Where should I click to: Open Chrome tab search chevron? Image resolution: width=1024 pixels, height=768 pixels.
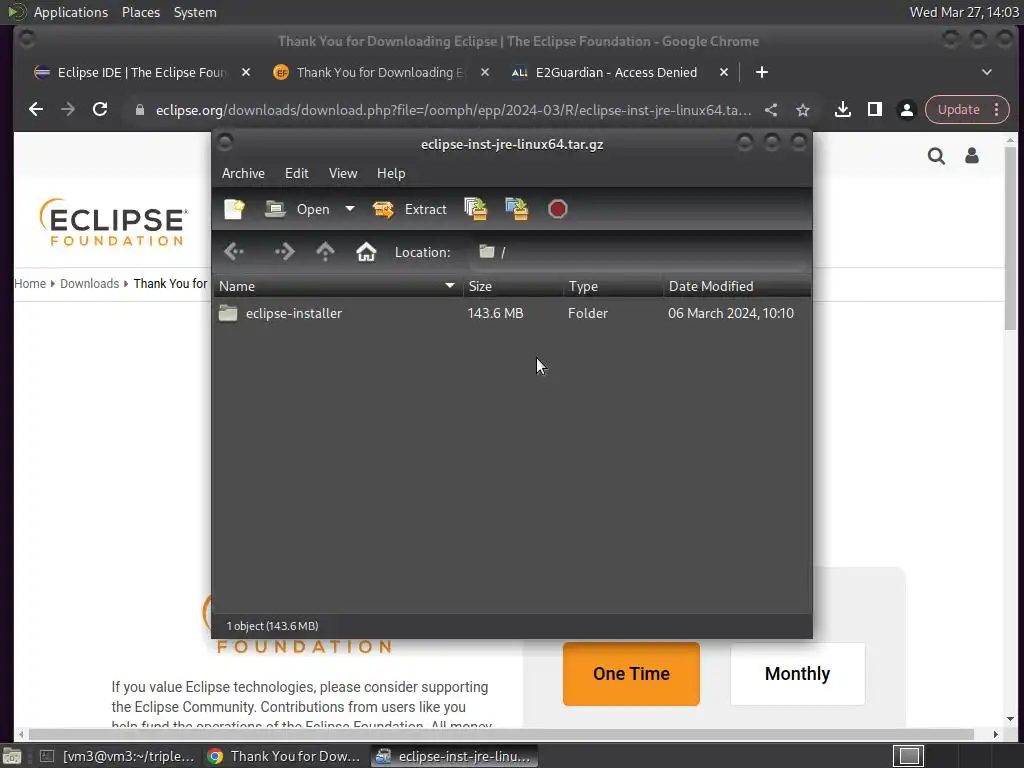(987, 72)
